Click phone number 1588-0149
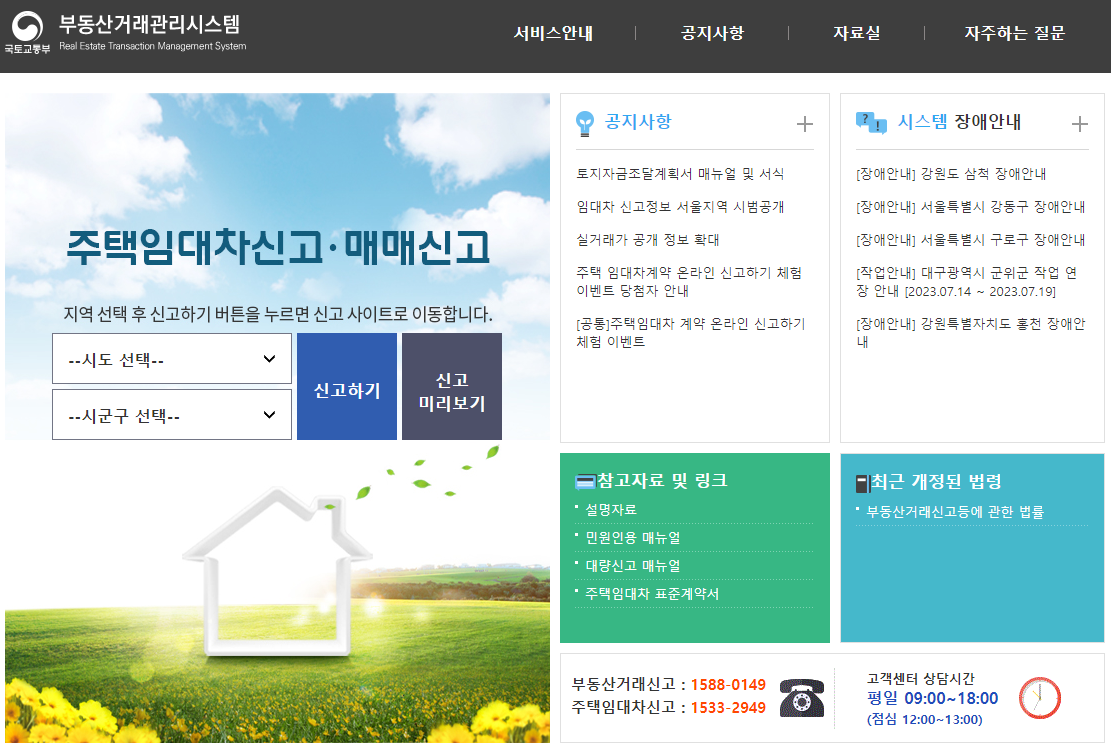Screen dimensions: 1111x749 [728, 685]
